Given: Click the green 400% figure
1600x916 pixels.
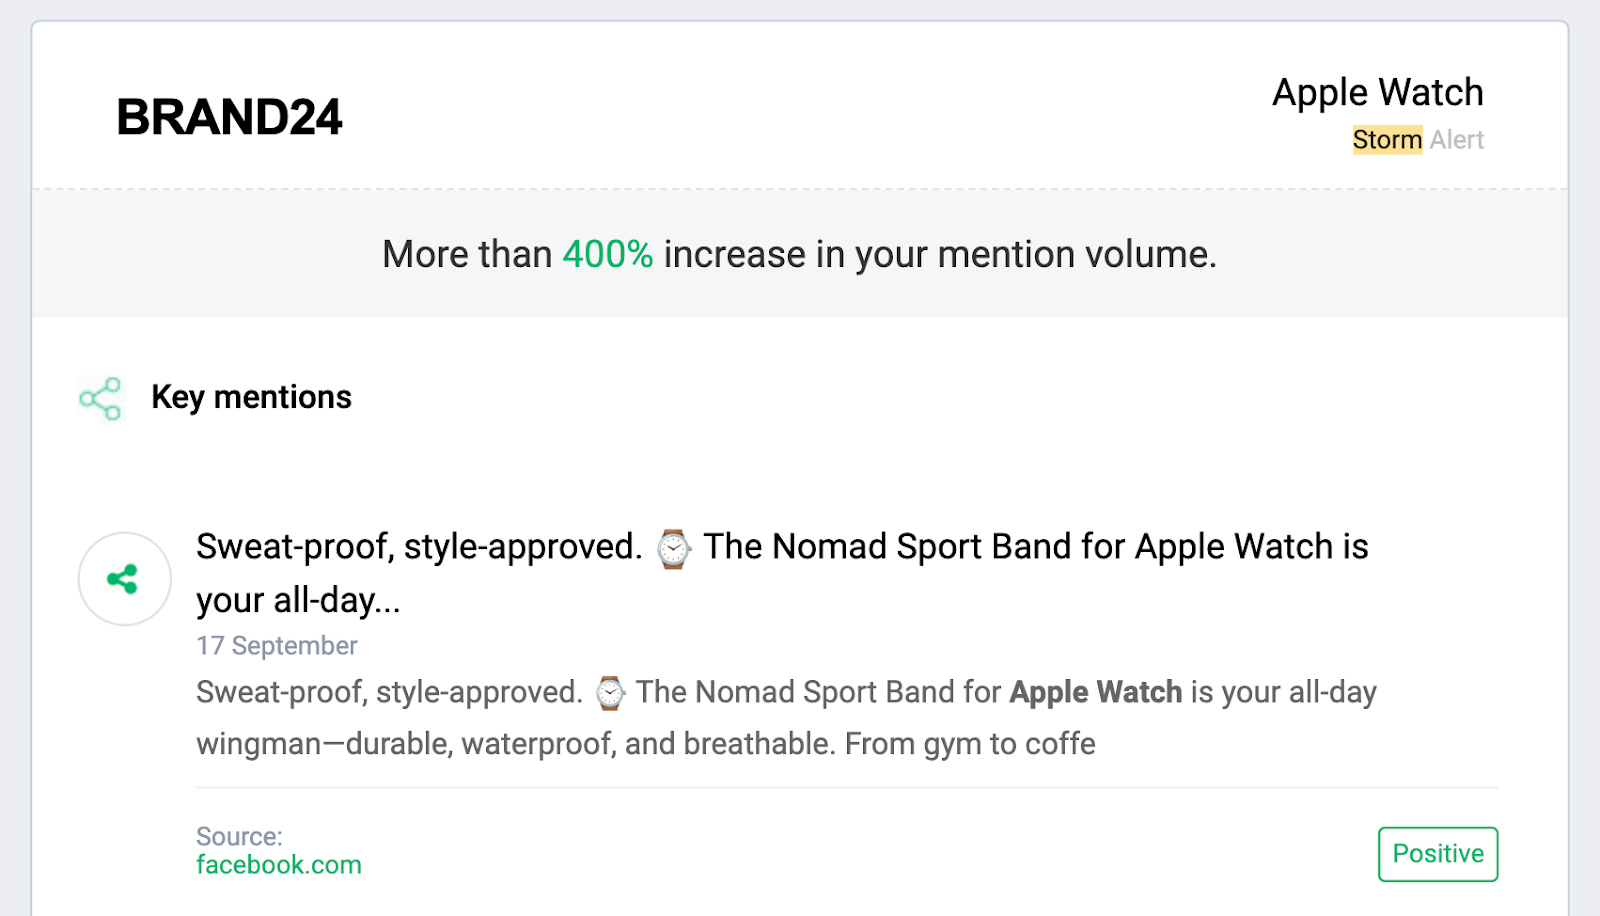Looking at the screenshot, I should click(608, 254).
